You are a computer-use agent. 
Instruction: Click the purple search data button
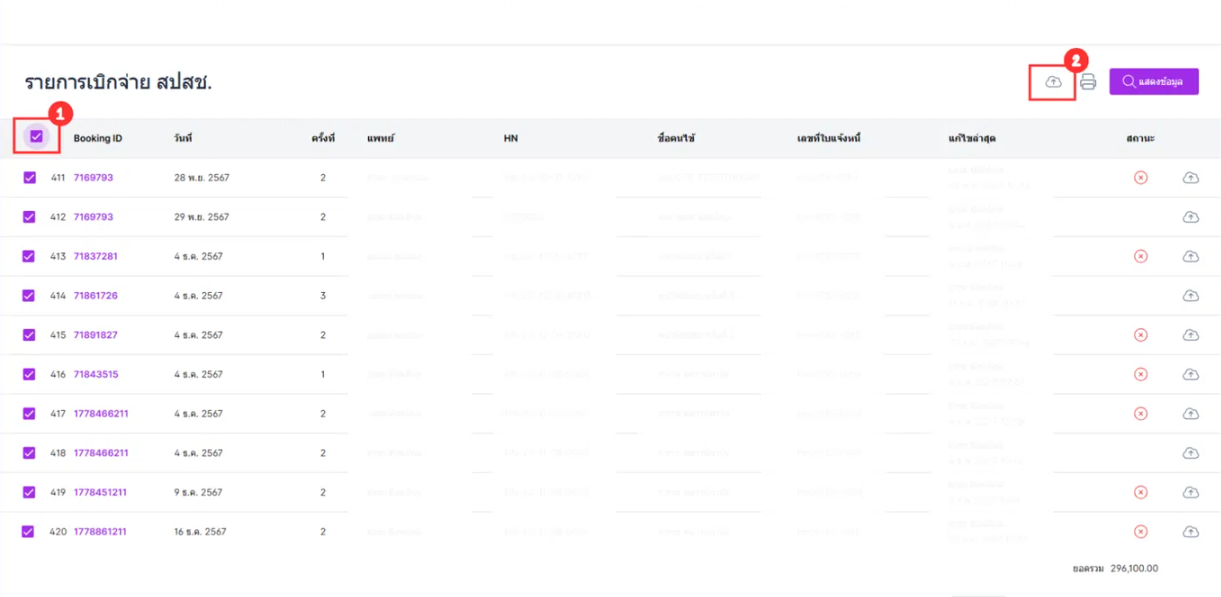click(1153, 82)
